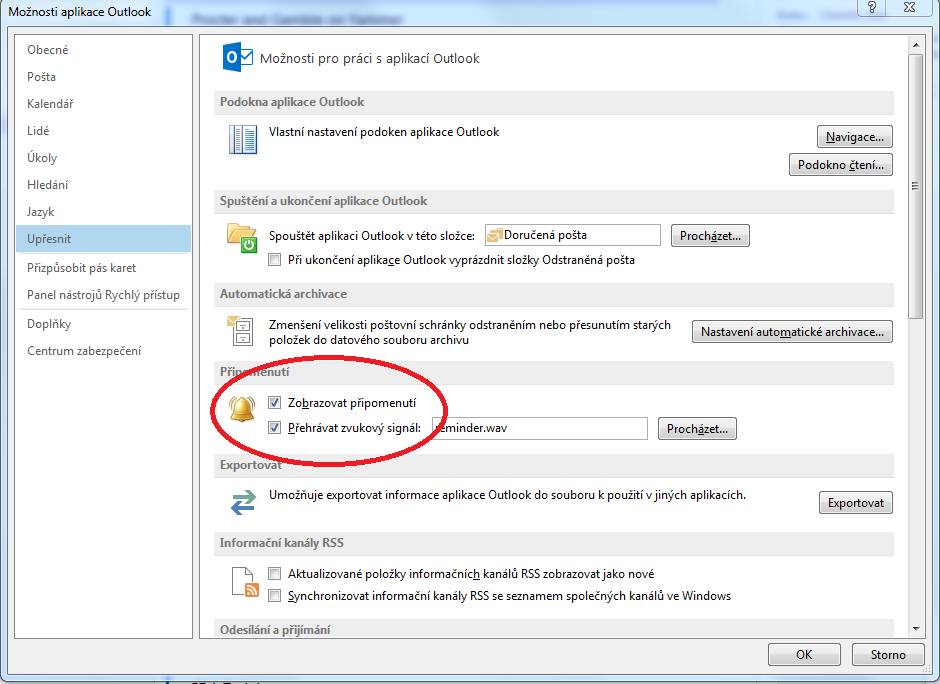Screen dimensions: 940x684
Task: Click the Outlook panes layout icon
Action: [x=243, y=139]
